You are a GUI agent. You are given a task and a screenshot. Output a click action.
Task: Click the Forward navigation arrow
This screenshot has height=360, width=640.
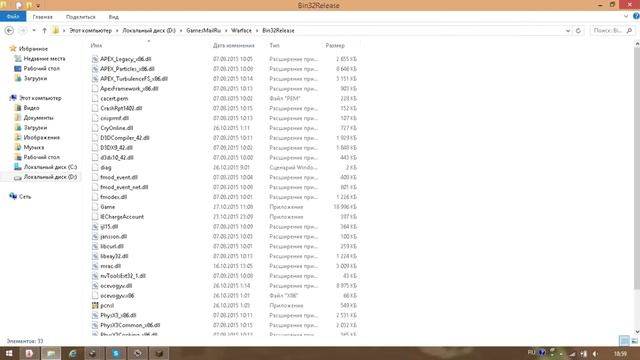(23, 31)
